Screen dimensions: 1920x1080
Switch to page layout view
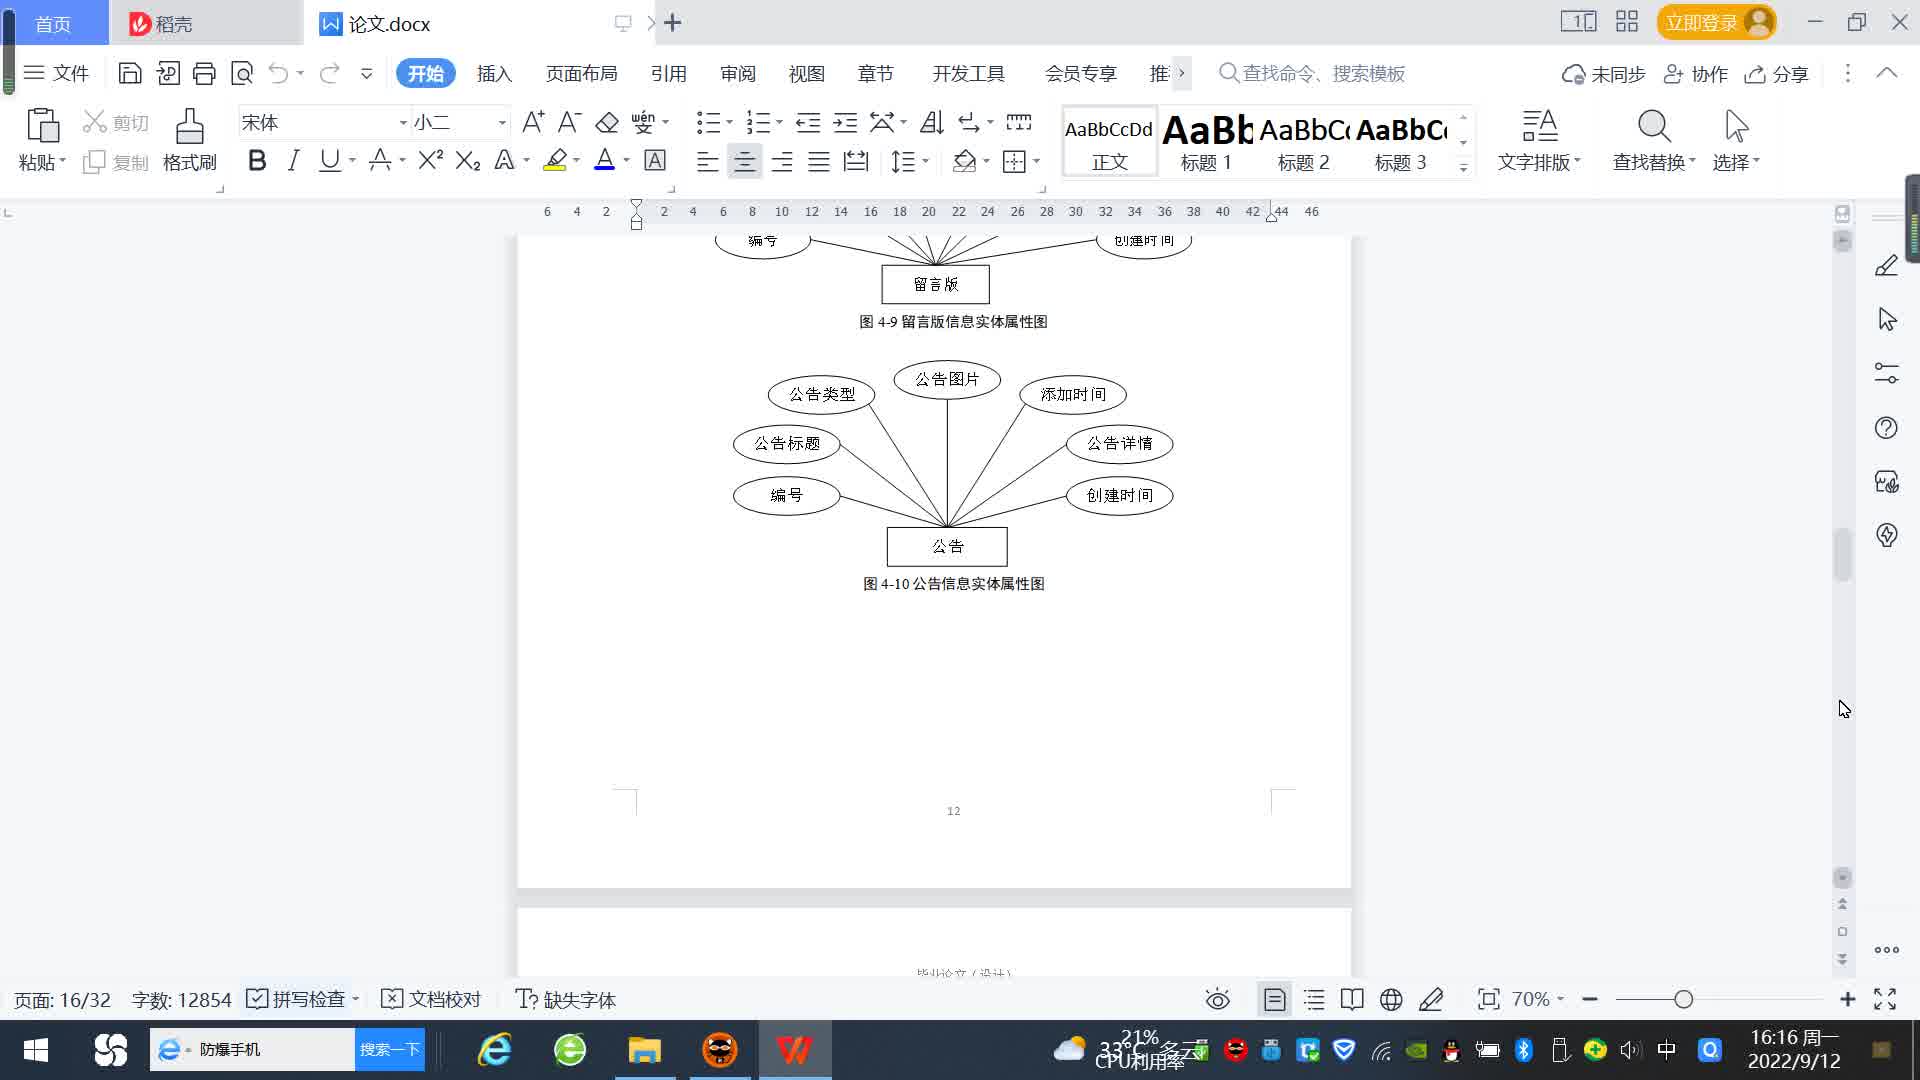1274,999
